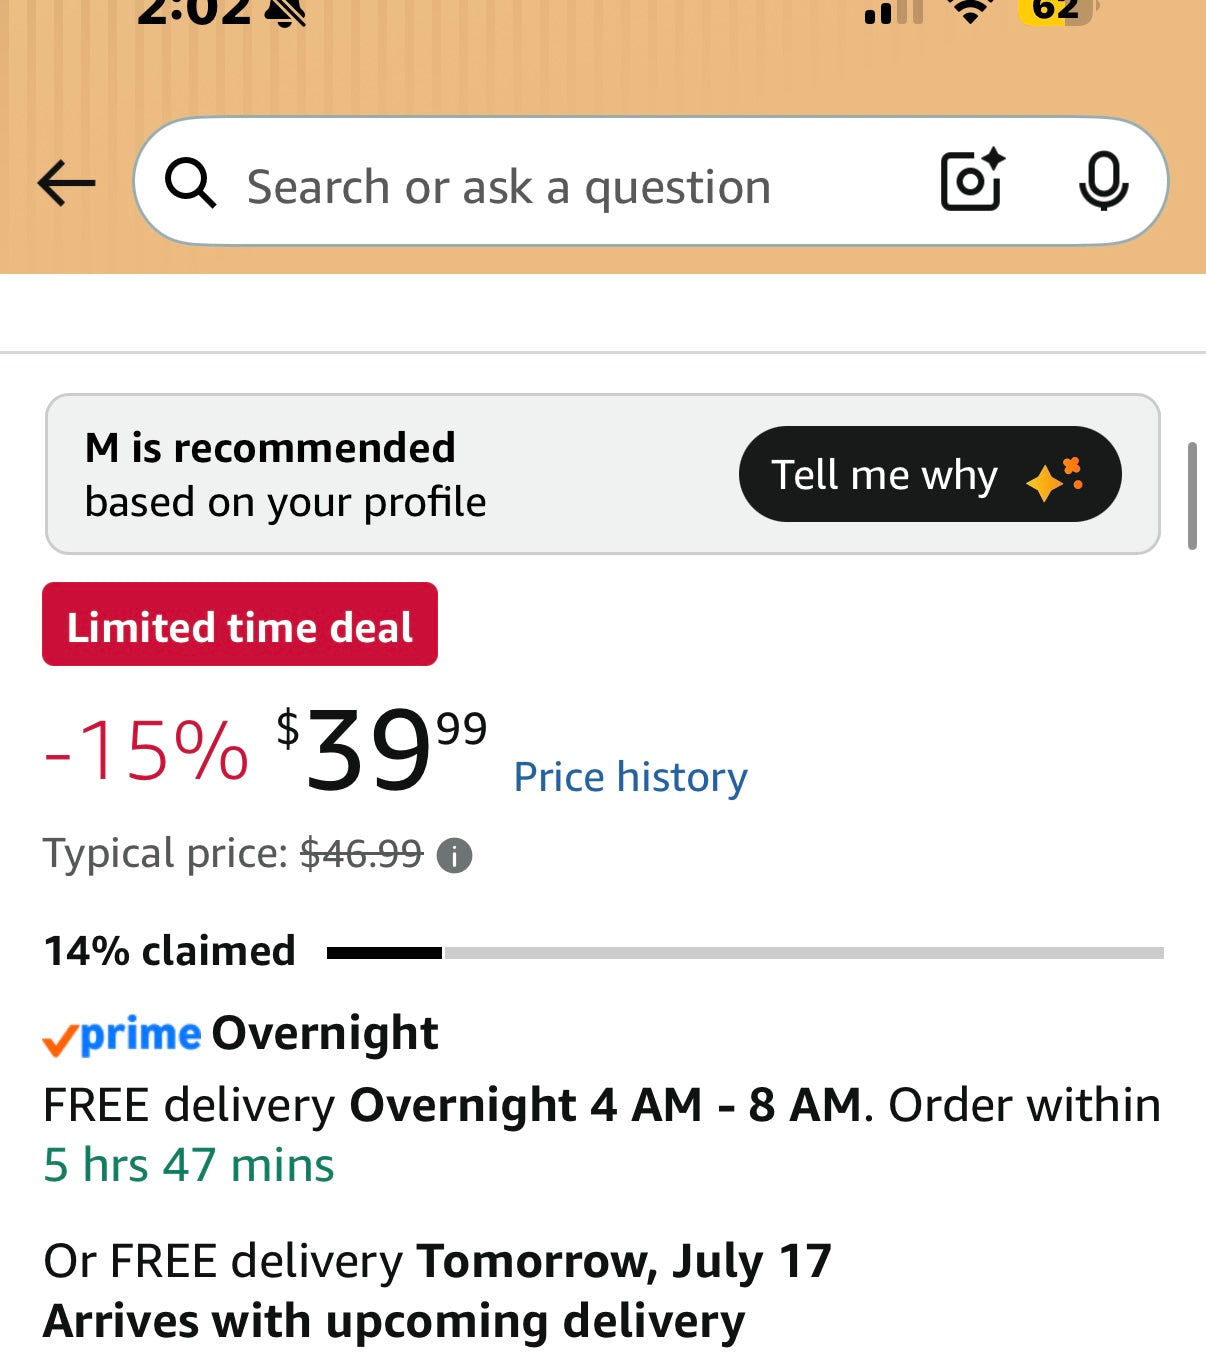Screen dimensions: 1206x1366
Task: Tap the $39.99 deal price
Action: tap(382, 749)
